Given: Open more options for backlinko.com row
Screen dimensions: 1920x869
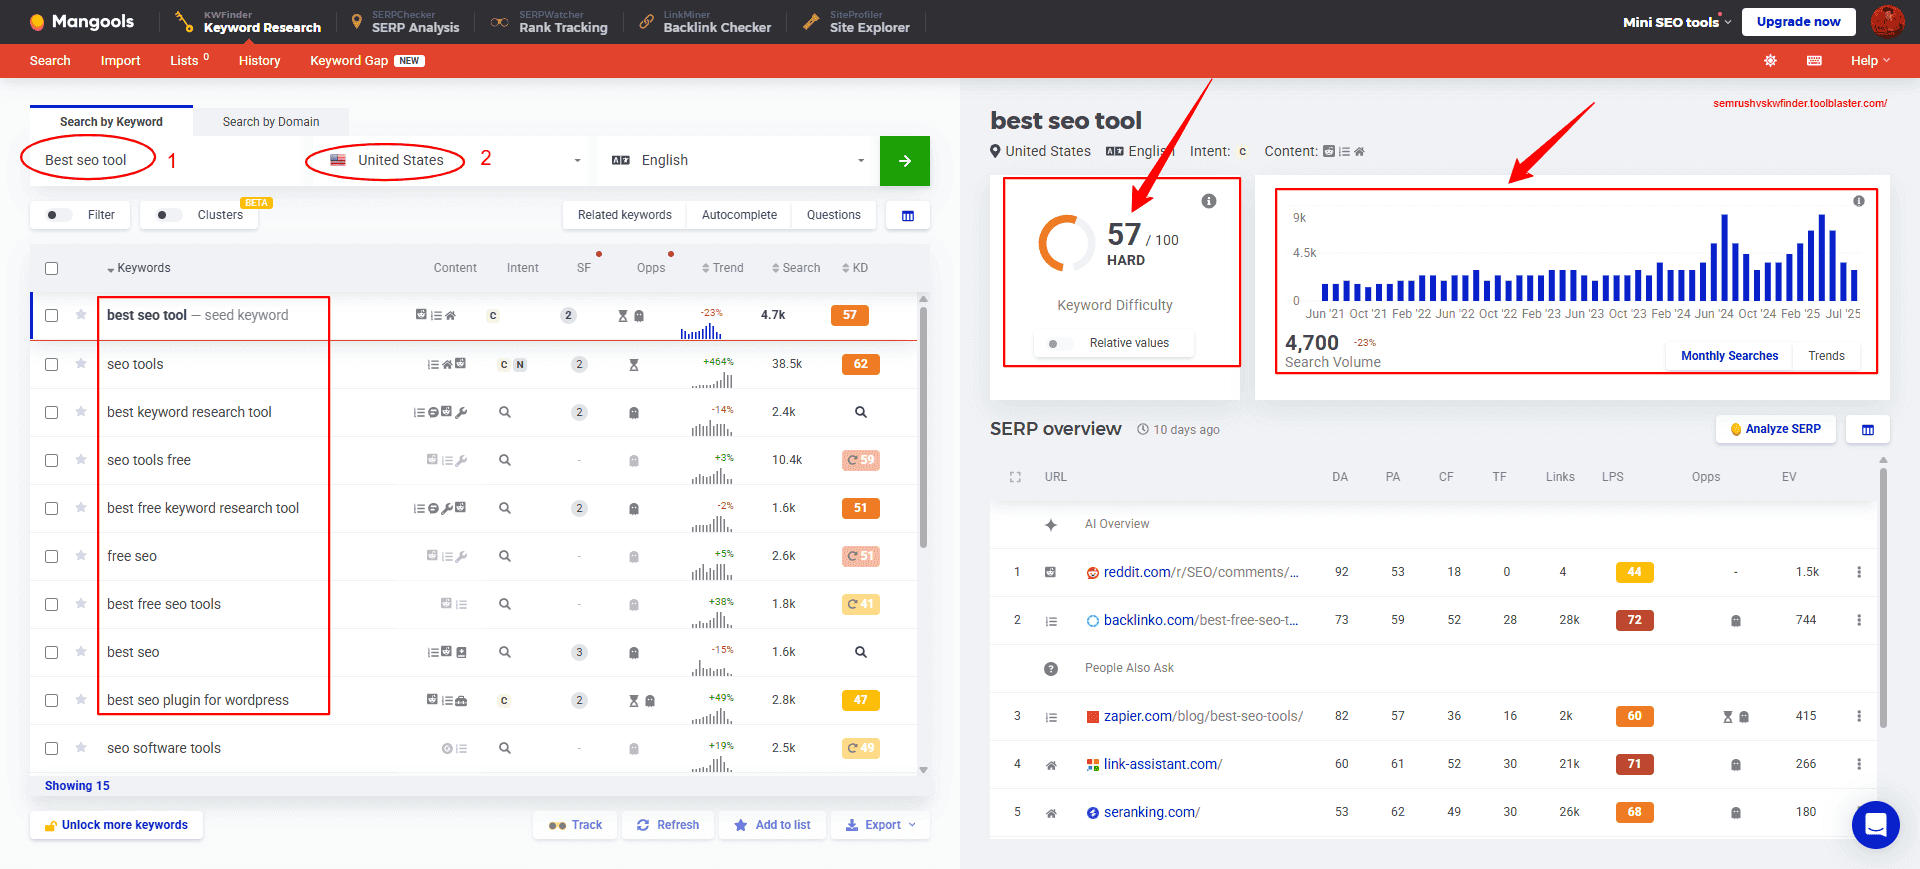Looking at the screenshot, I should 1859,620.
